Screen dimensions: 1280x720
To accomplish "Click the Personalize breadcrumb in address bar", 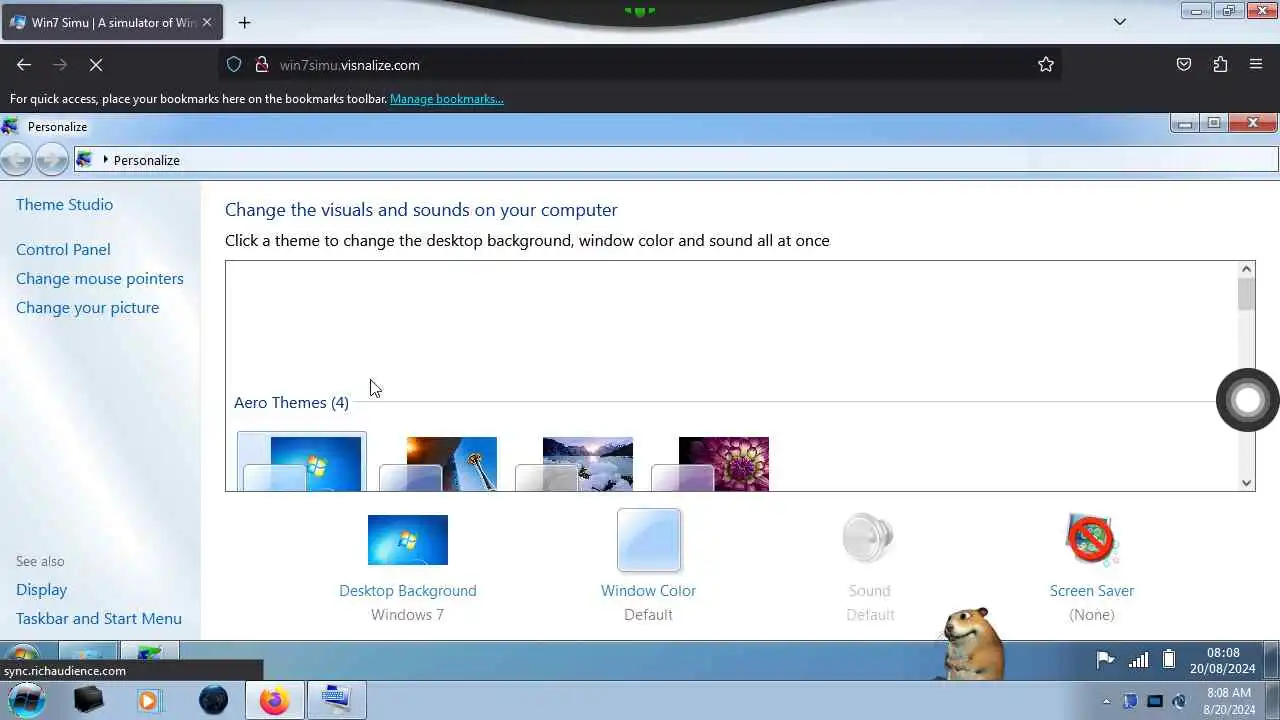I will [x=147, y=160].
